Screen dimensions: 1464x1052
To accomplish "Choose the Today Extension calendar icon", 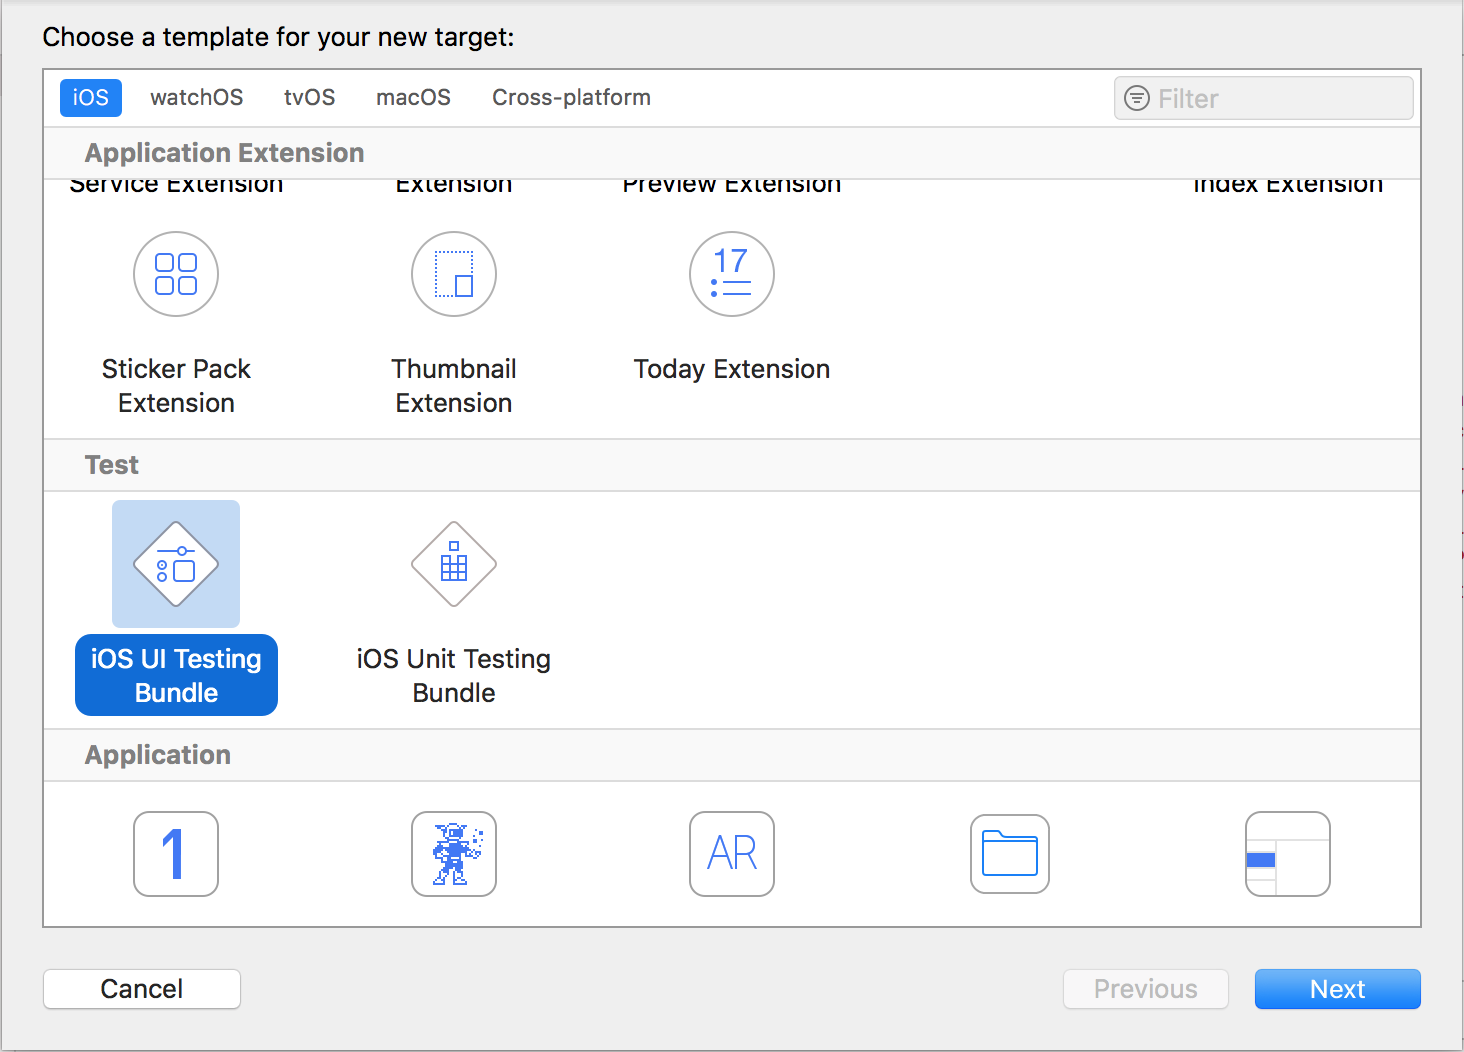I will click(x=731, y=274).
